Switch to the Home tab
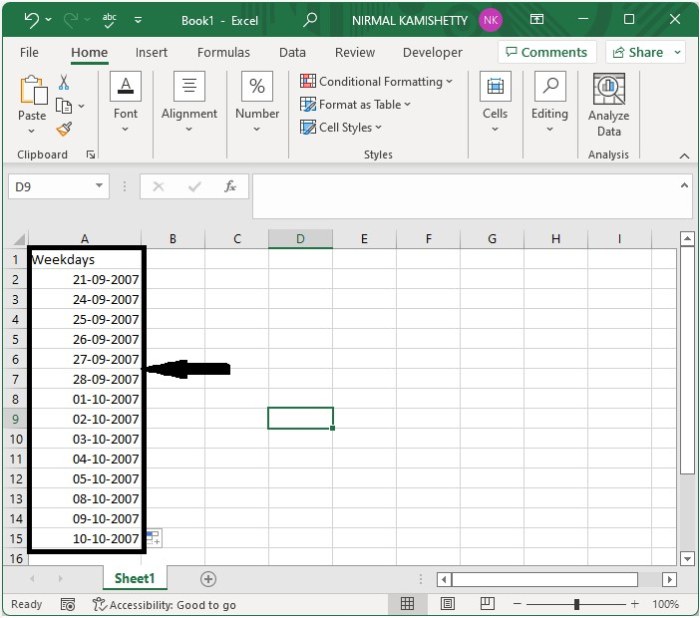Image resolution: width=700 pixels, height=618 pixels. [x=89, y=52]
